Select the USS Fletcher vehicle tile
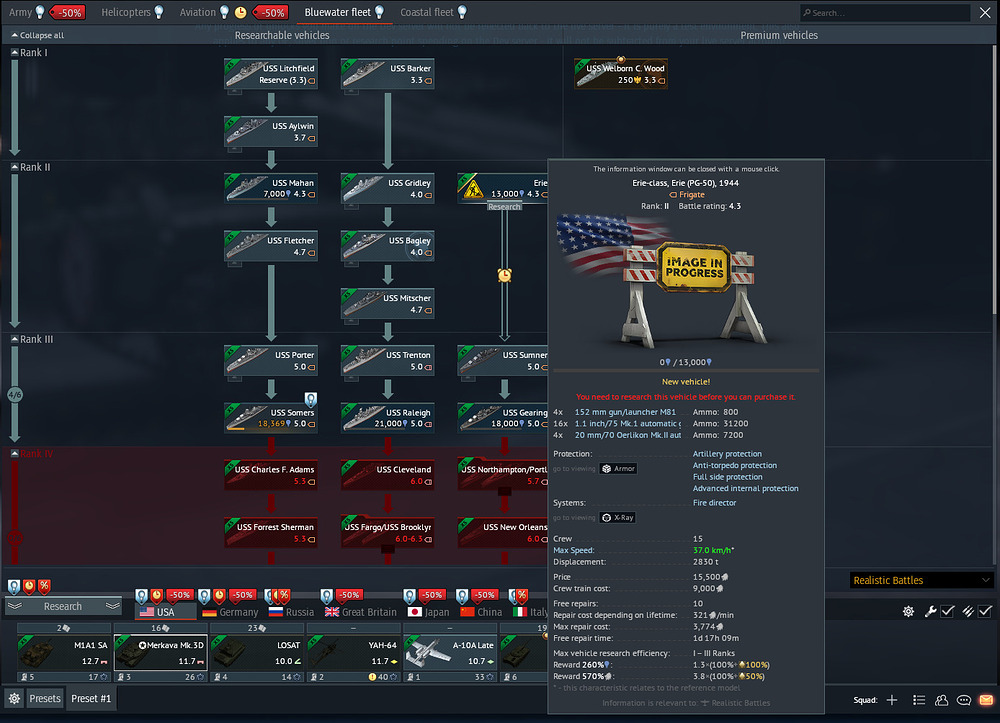1000x723 pixels. point(271,246)
